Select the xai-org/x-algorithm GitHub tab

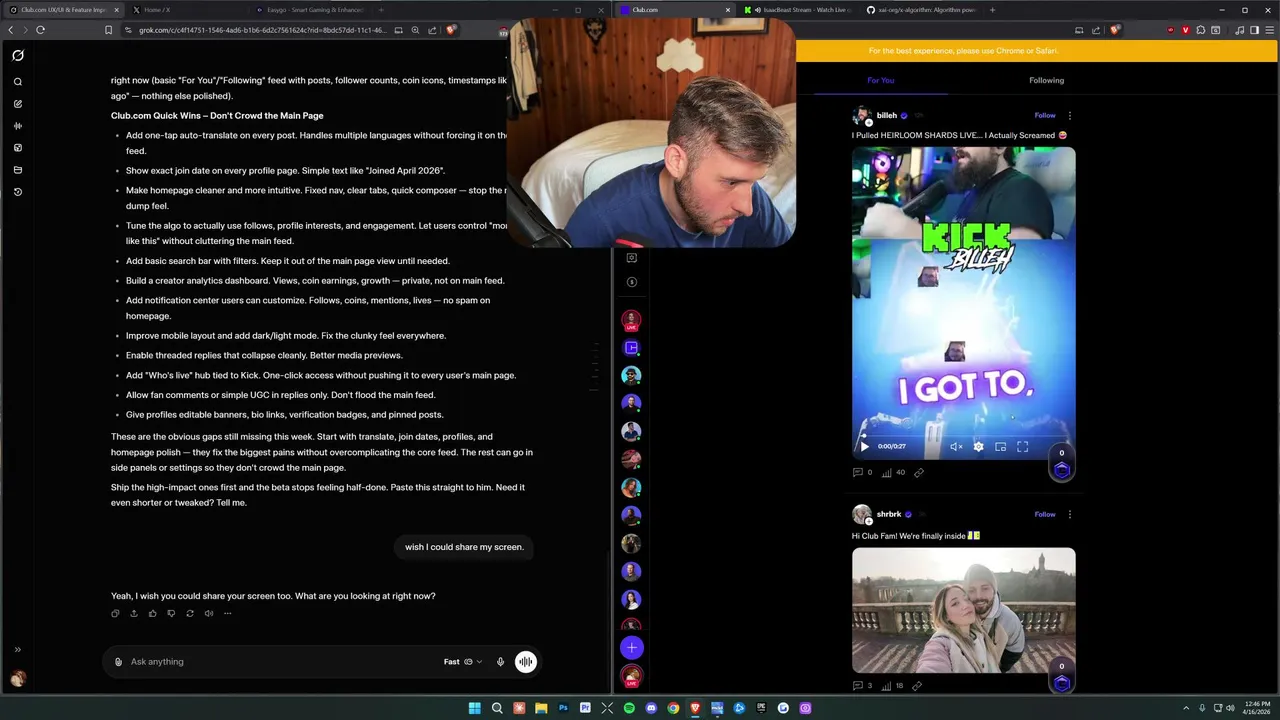(920, 10)
